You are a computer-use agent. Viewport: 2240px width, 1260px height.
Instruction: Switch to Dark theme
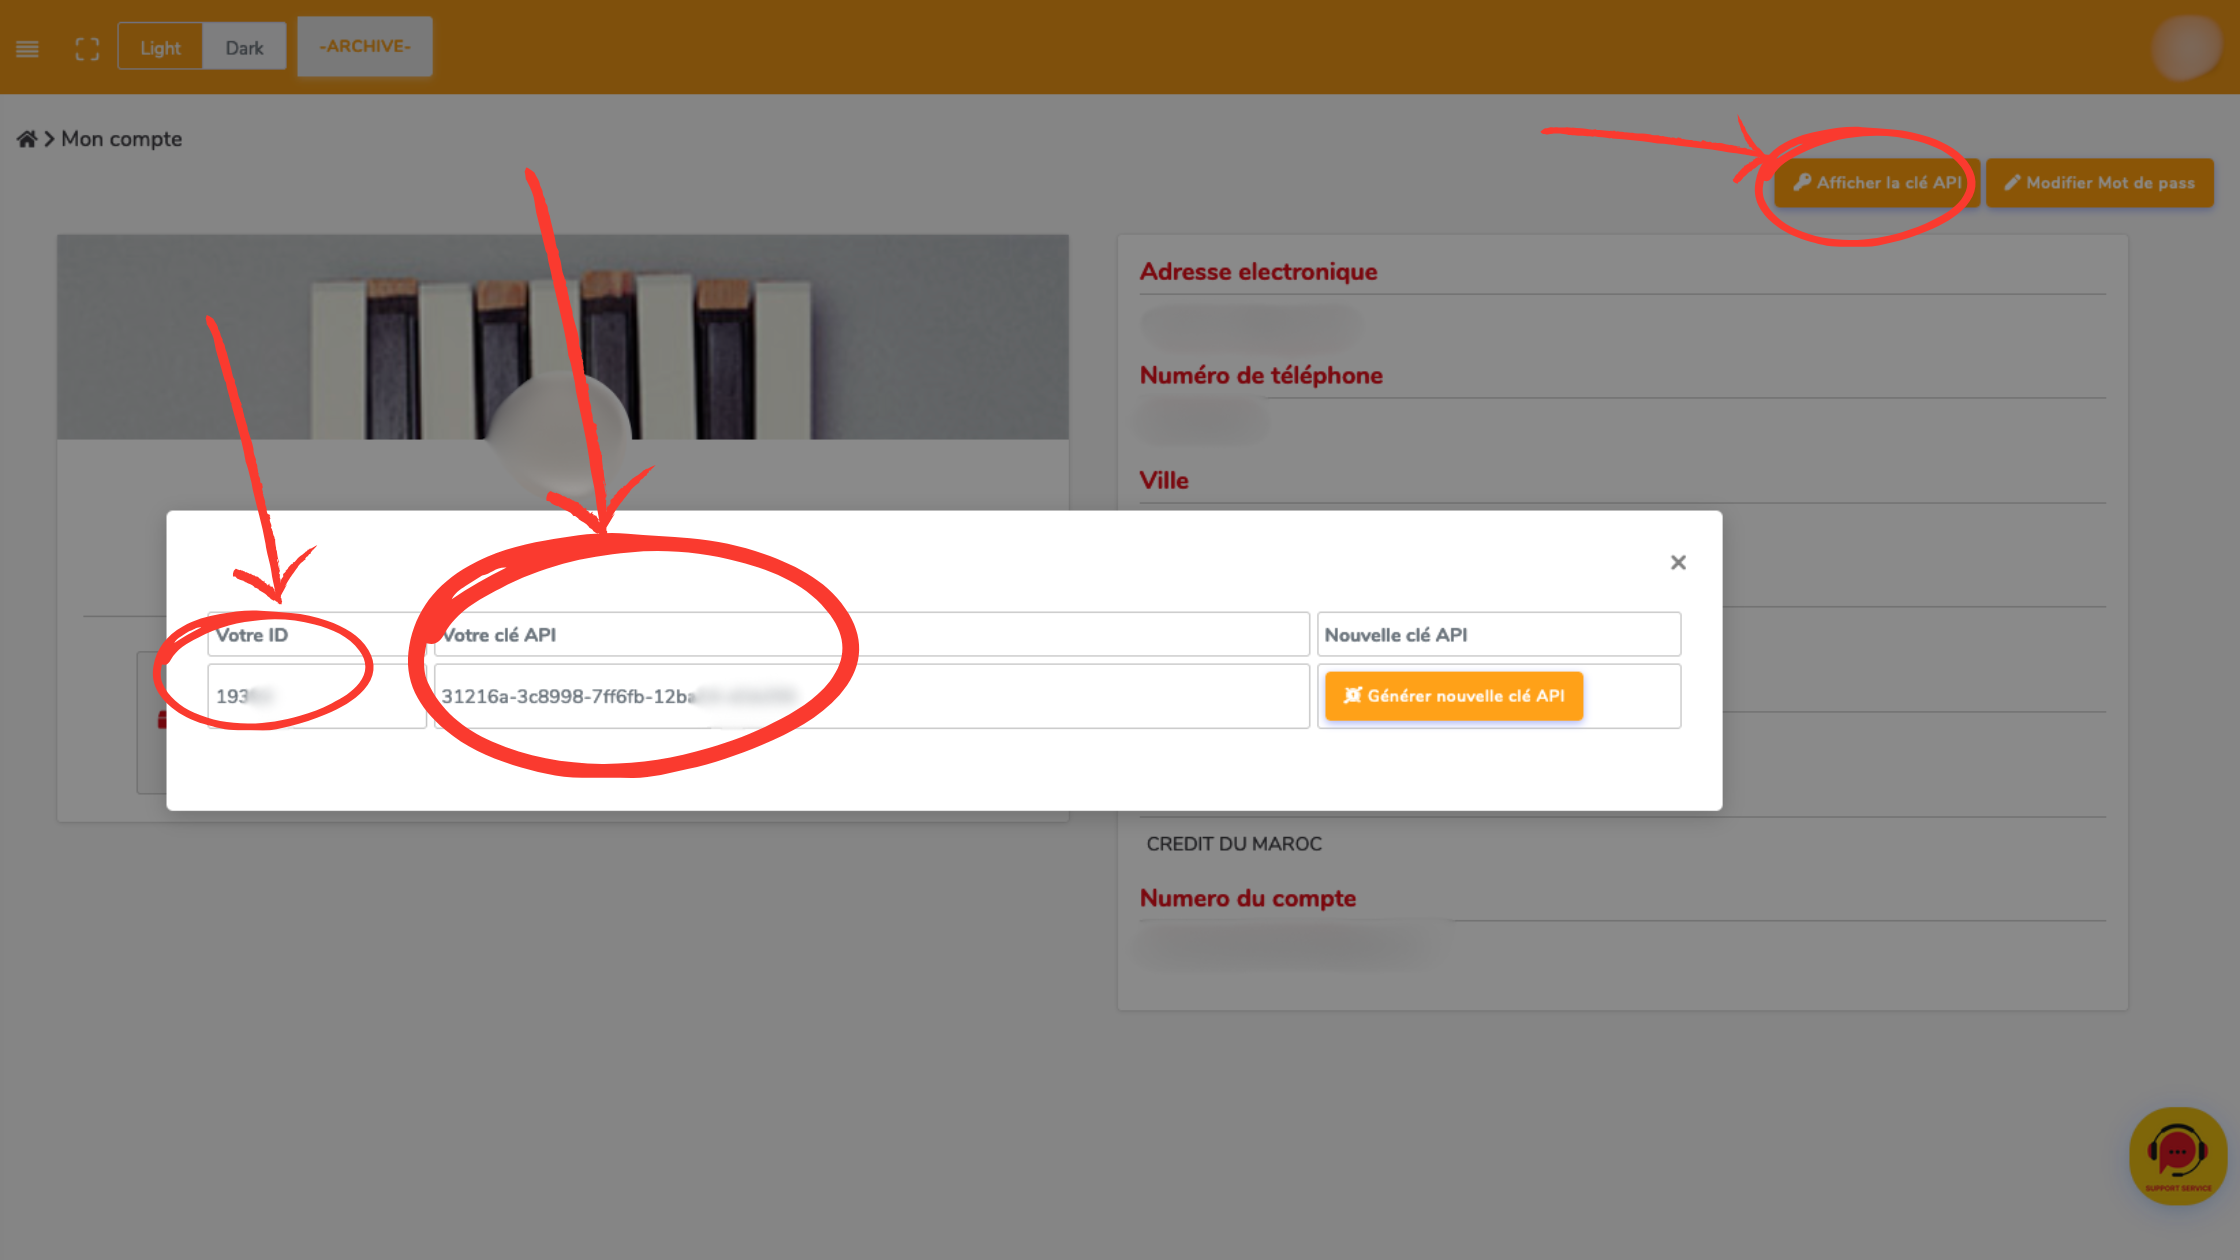[x=244, y=46]
